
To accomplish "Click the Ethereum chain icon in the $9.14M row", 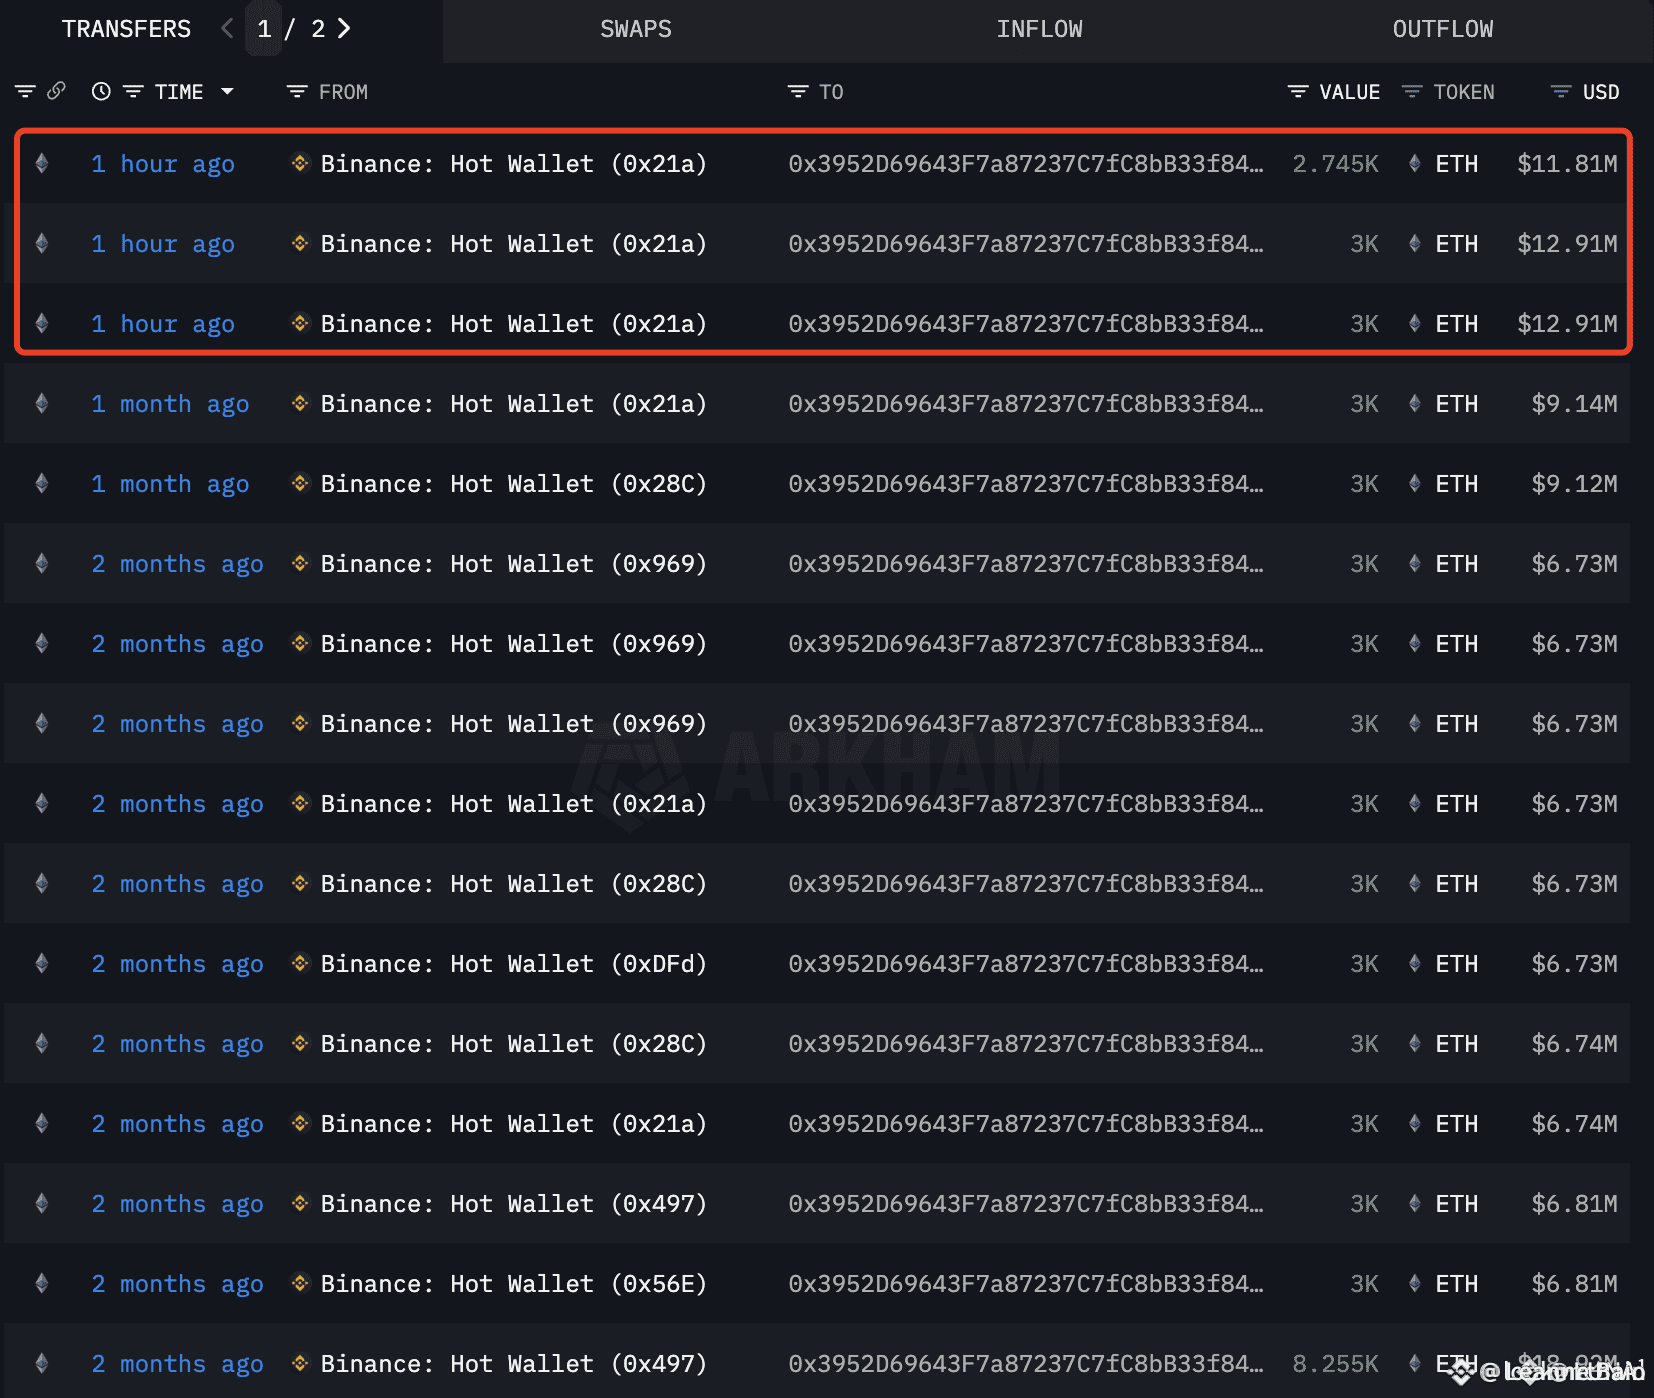I will [42, 403].
